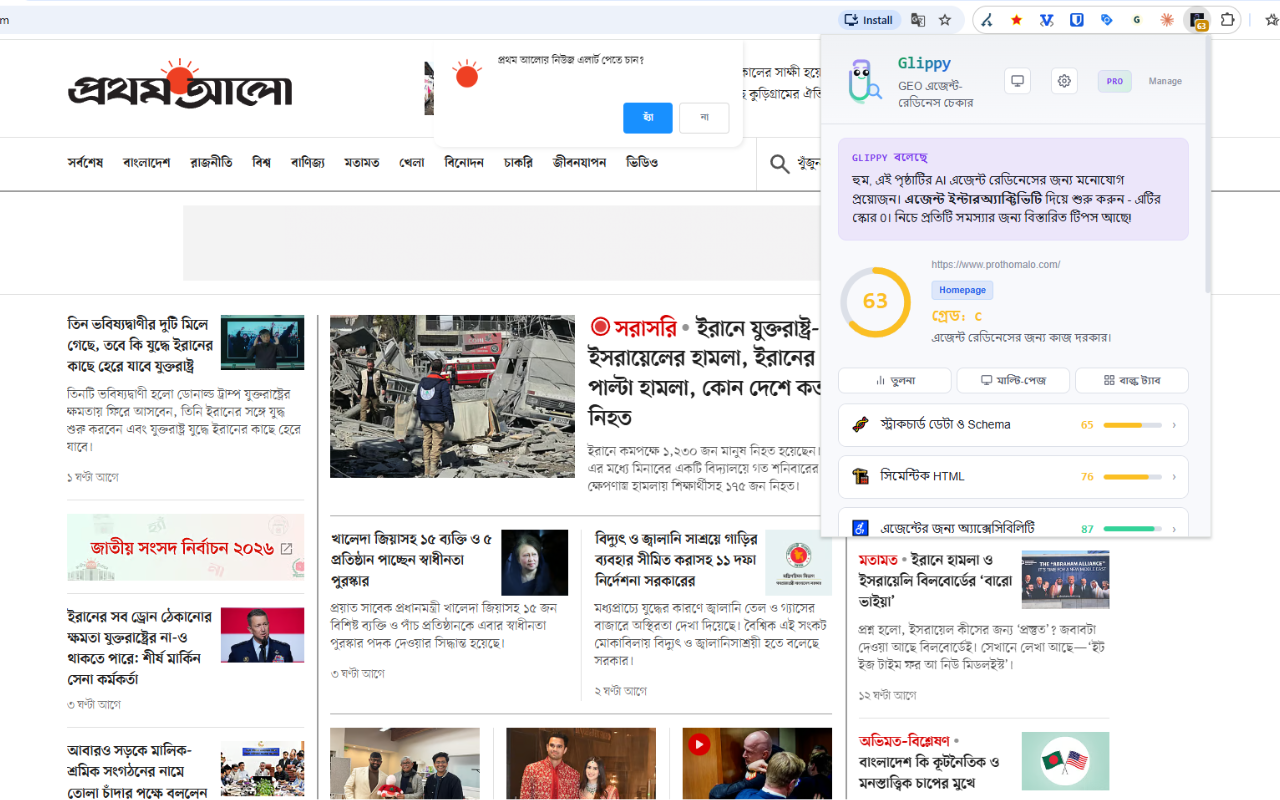This screenshot has width=1280, height=800.
Task: Open the সর্বশেষ menu item
Action: [85, 162]
